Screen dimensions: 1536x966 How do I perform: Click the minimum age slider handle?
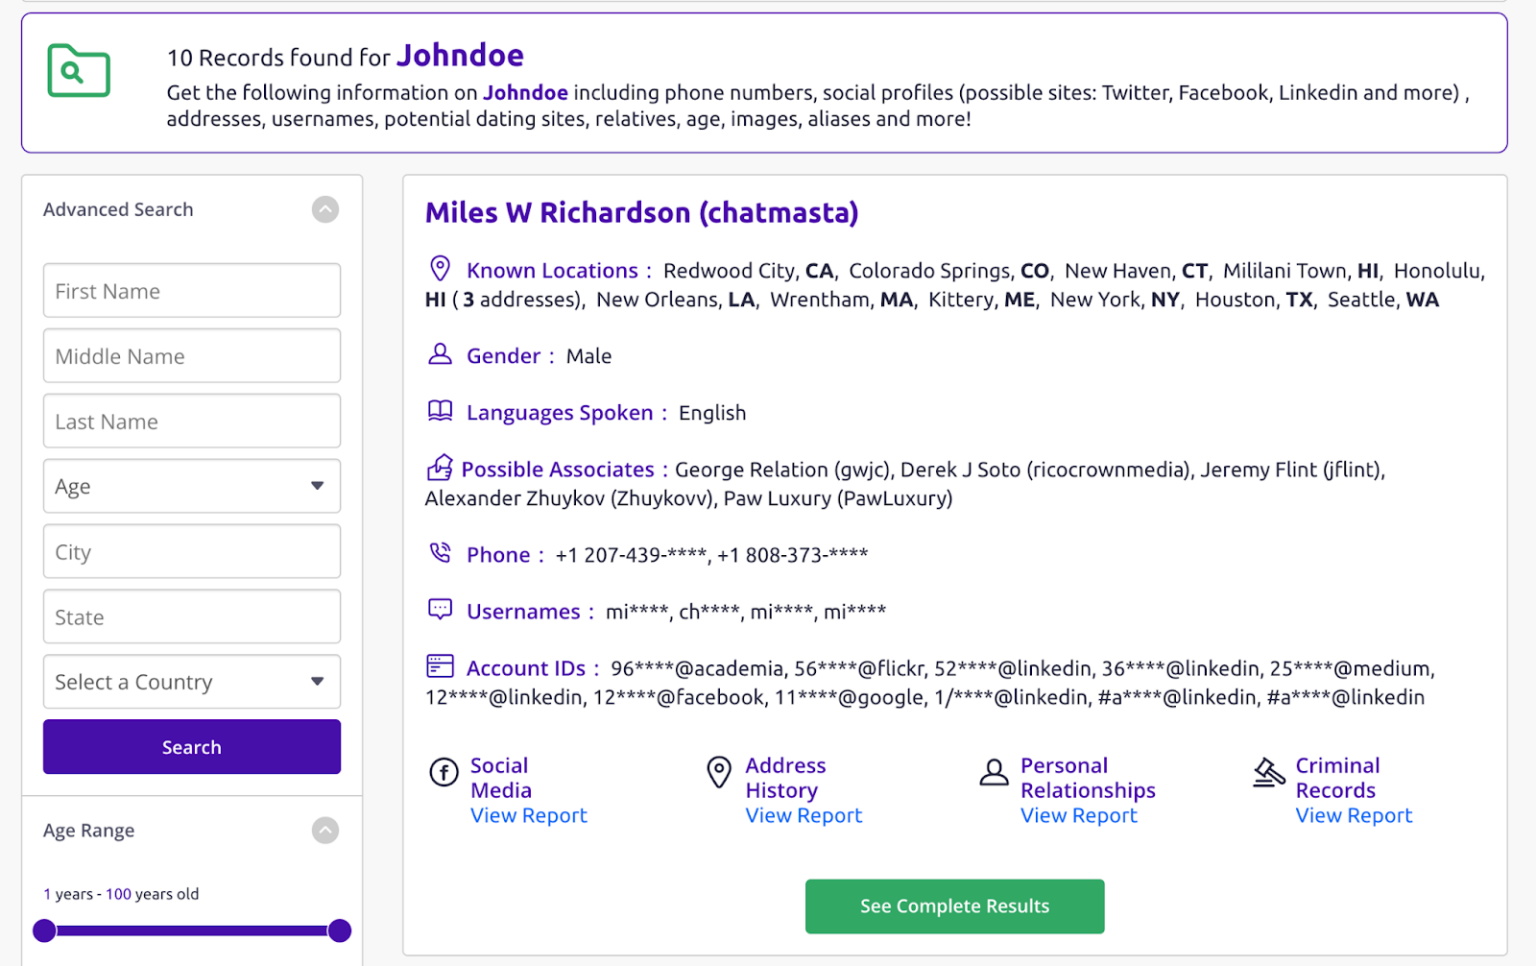pyautogui.click(x=44, y=931)
